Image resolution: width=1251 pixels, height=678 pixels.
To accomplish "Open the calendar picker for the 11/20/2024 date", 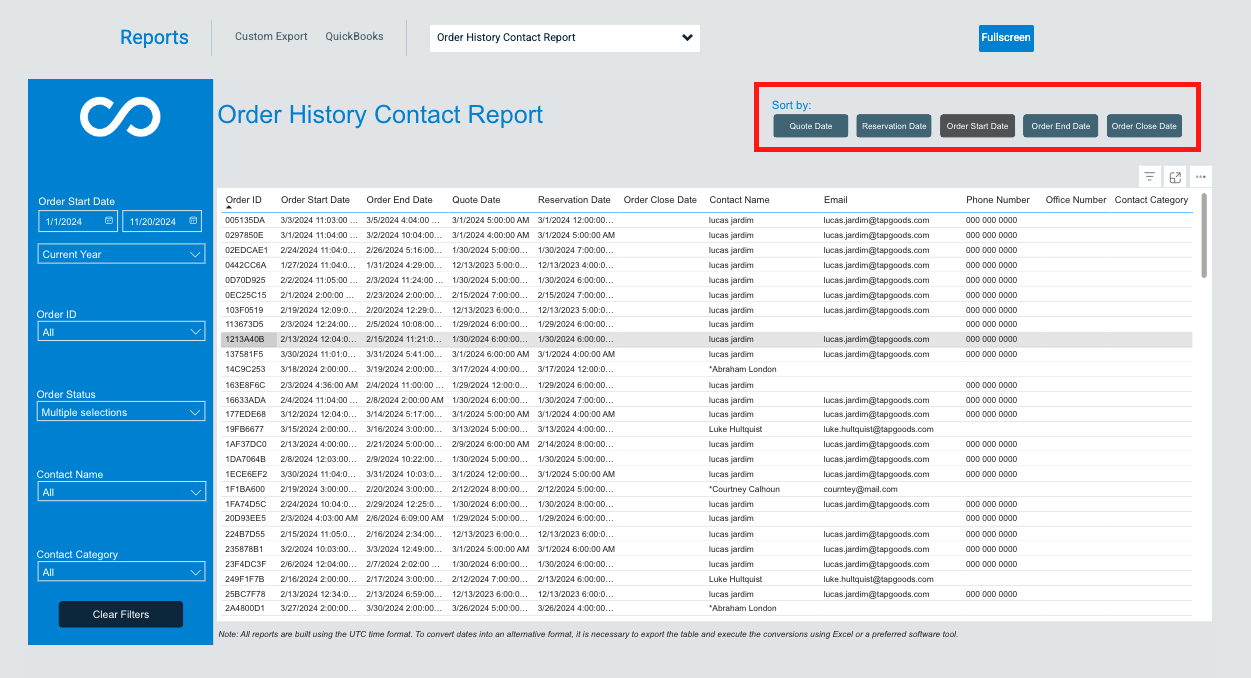I will [x=195, y=220].
